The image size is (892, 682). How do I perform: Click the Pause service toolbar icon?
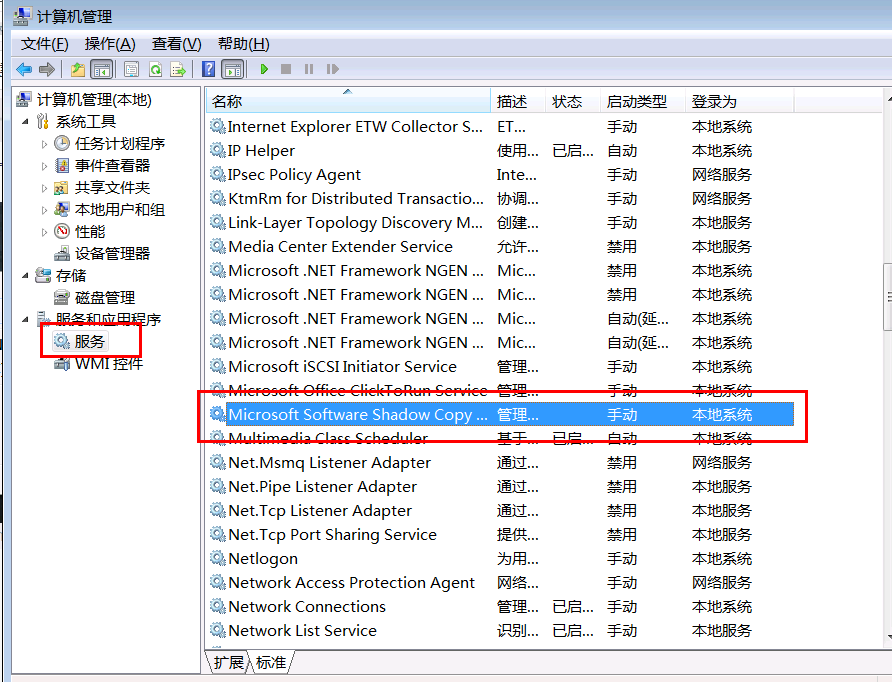pyautogui.click(x=309, y=69)
